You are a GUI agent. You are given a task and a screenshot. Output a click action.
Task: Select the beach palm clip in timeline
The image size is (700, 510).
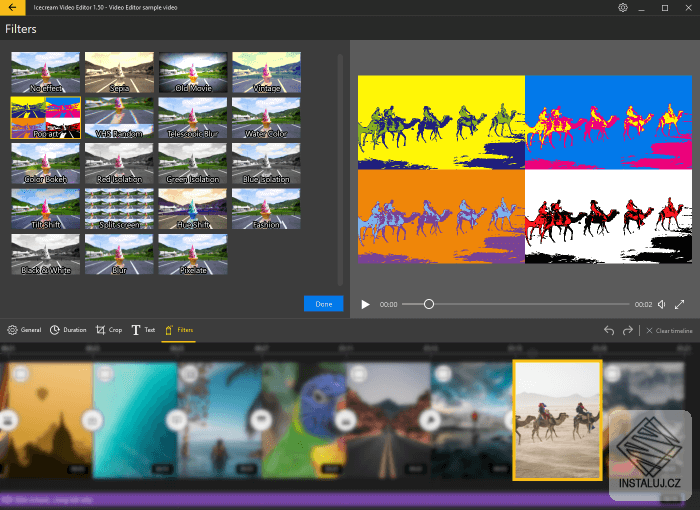click(220, 420)
